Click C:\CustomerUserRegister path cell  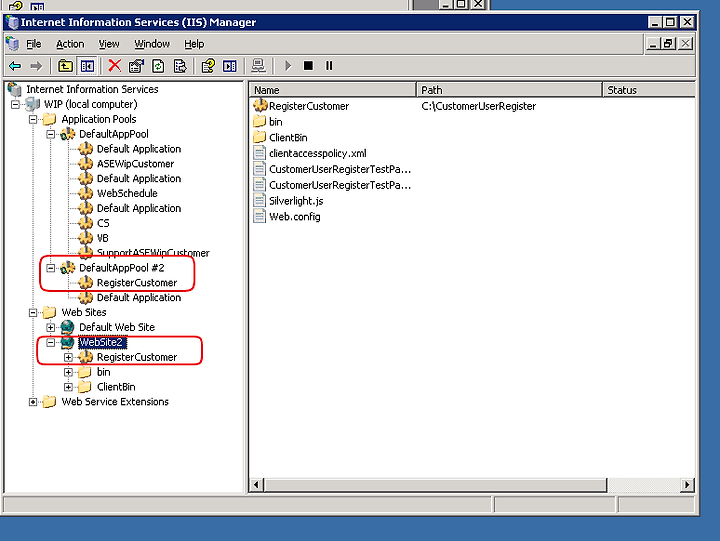[478, 106]
